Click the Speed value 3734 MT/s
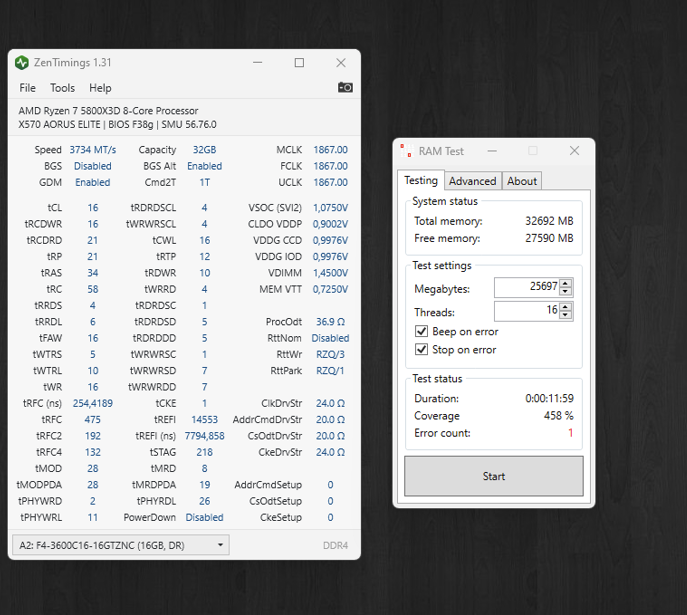 [x=92, y=150]
